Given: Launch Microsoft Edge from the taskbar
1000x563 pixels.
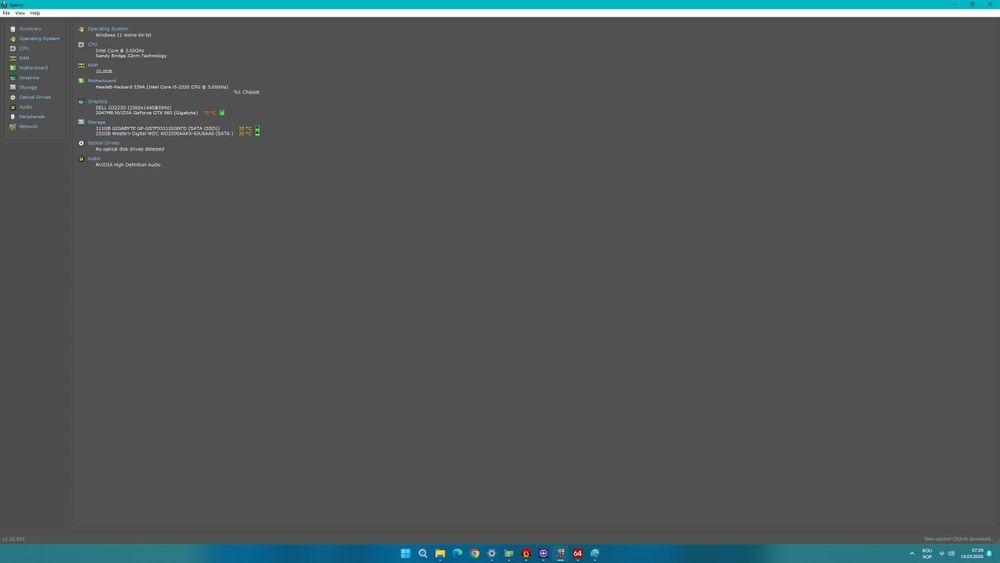Looking at the screenshot, I should pyautogui.click(x=457, y=553).
